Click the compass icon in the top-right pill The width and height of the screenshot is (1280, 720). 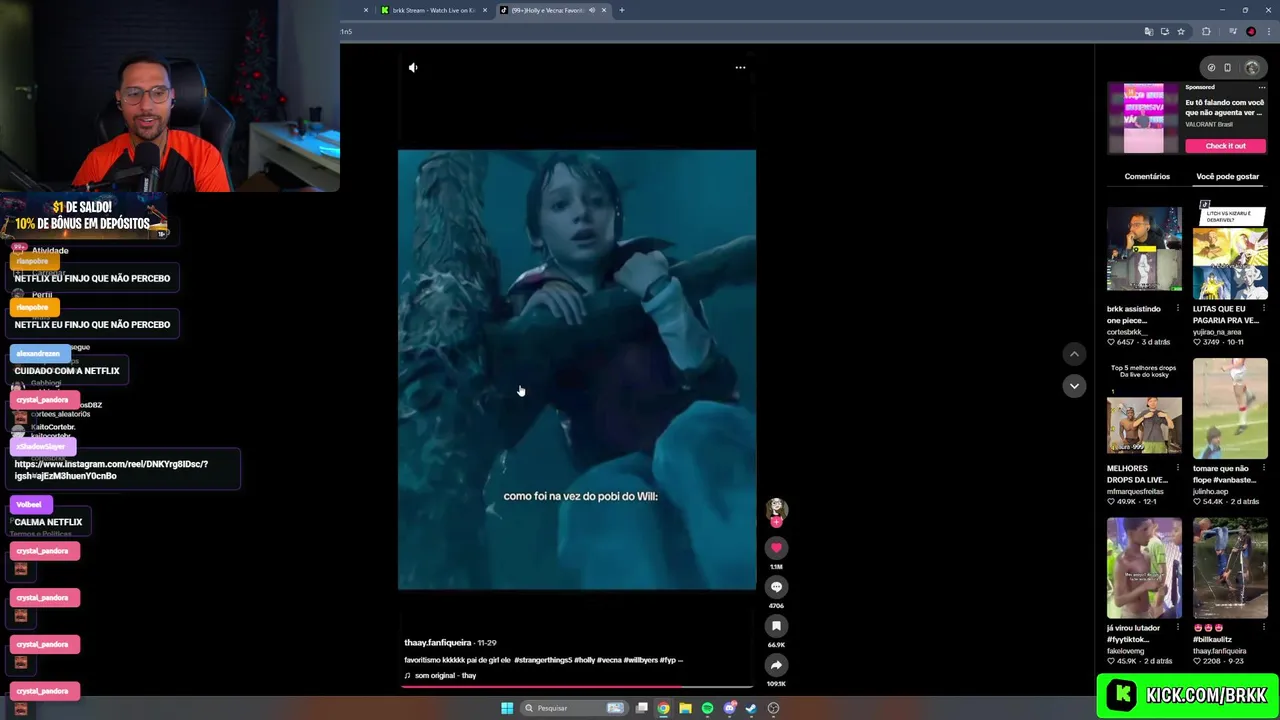1211,67
